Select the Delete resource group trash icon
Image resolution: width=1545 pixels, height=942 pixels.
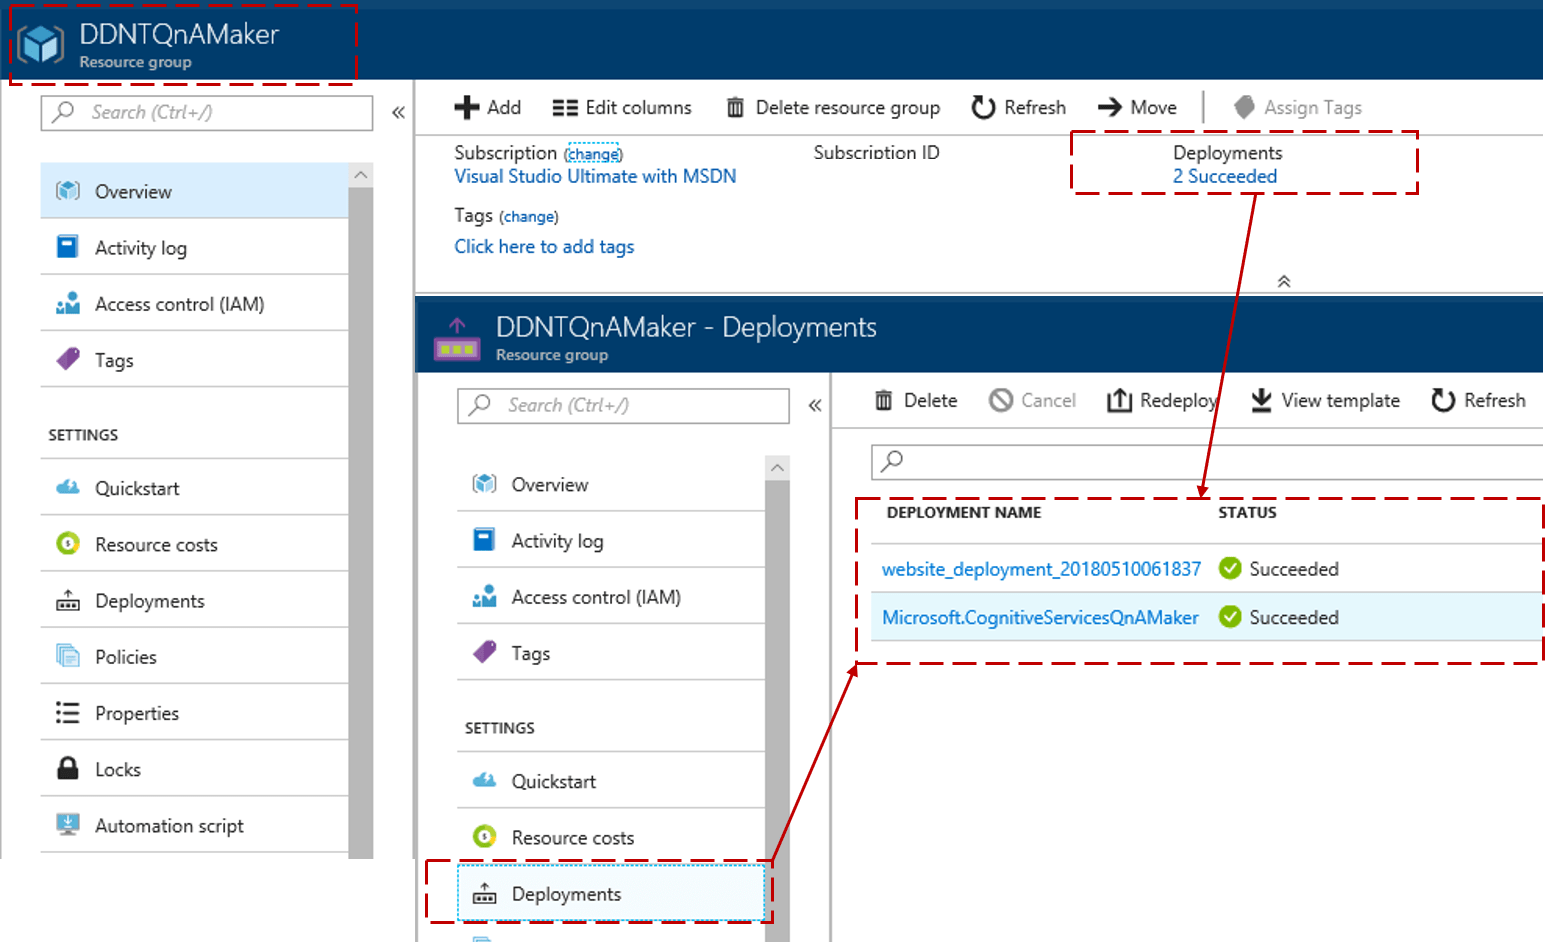(737, 107)
